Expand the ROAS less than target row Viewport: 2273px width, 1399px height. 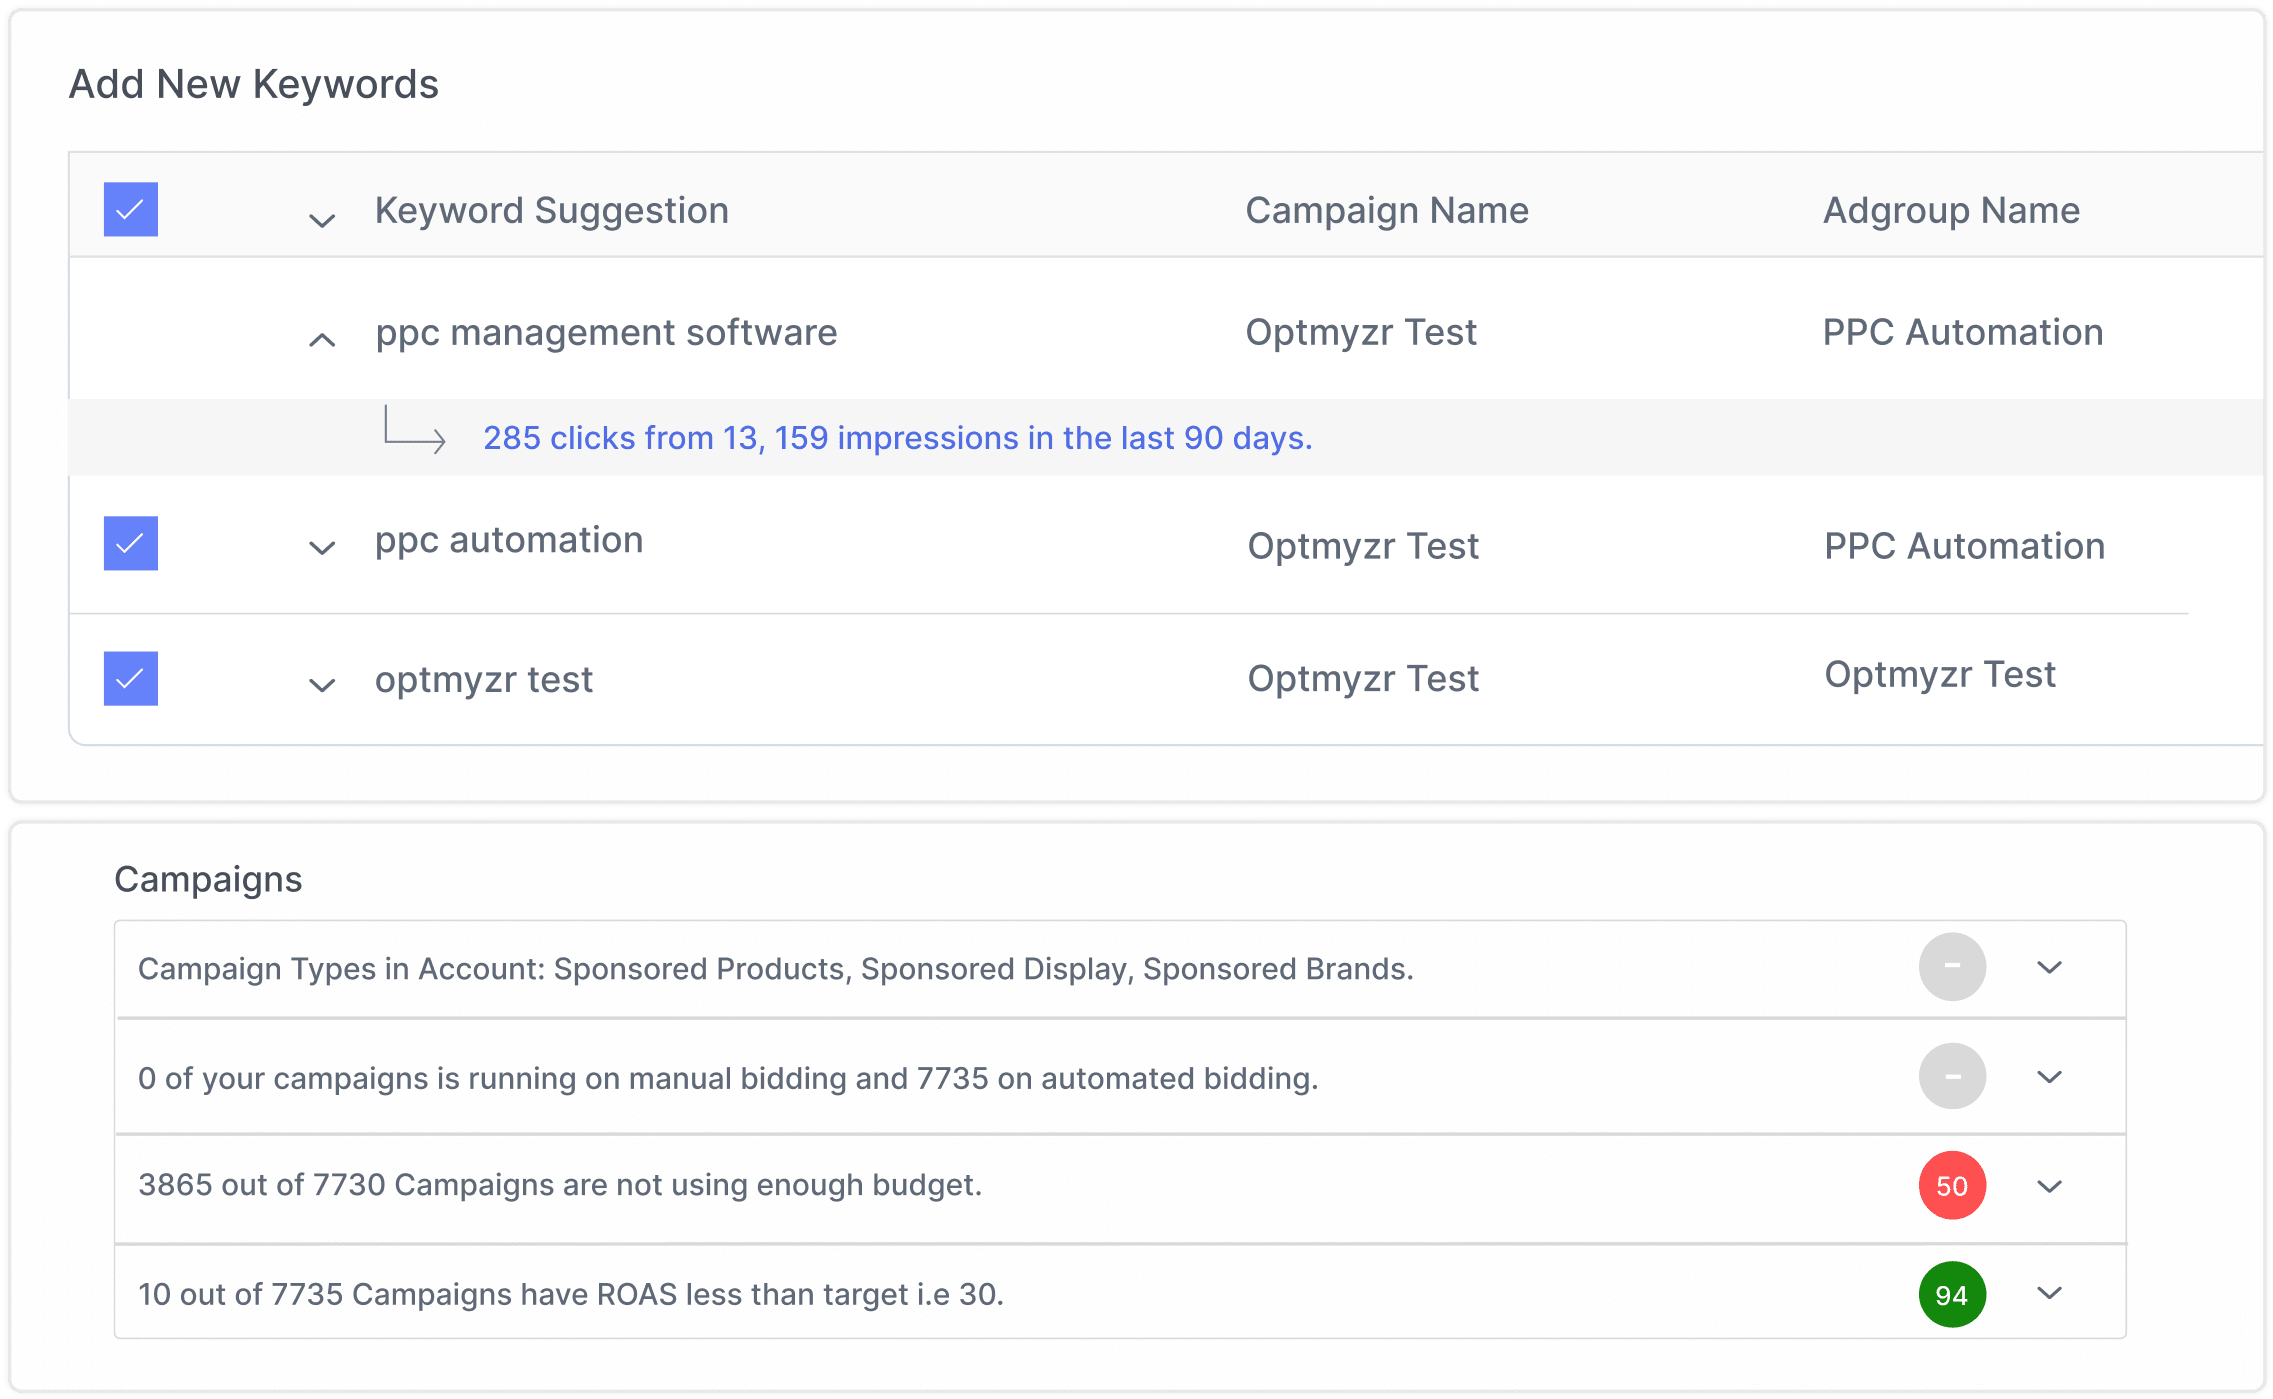(x=2049, y=1293)
